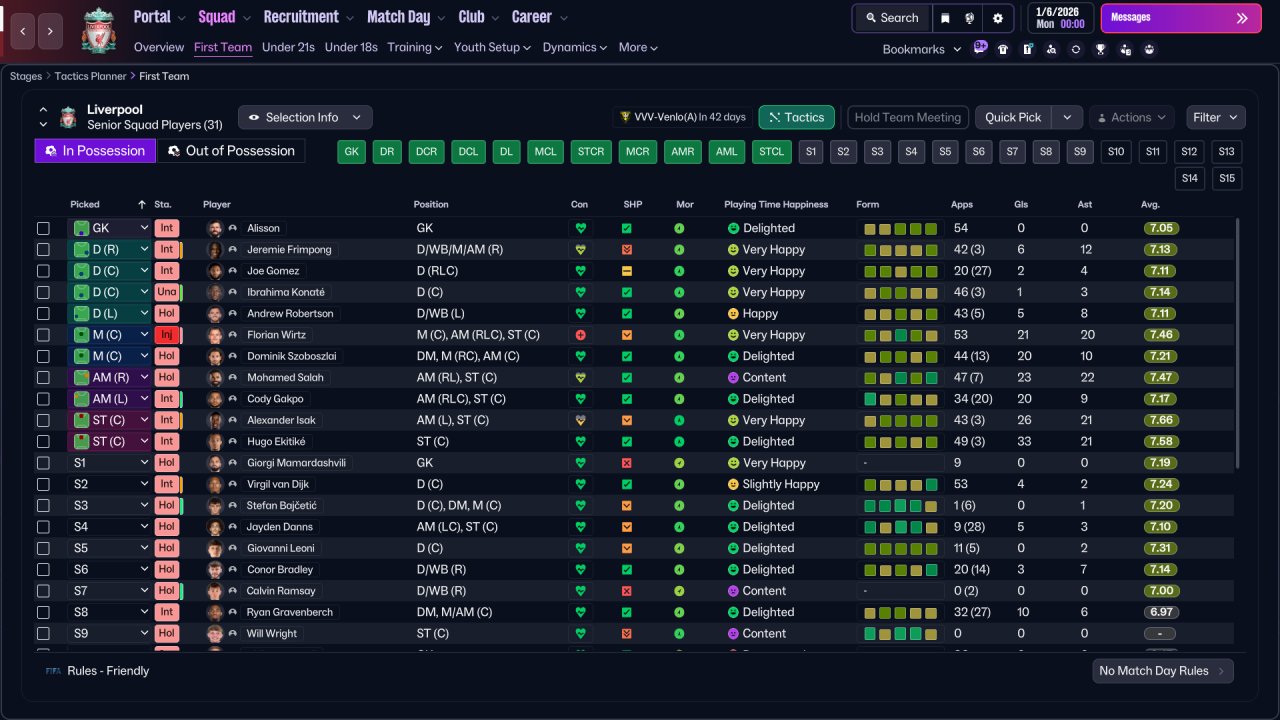Image resolution: width=1280 pixels, height=720 pixels.
Task: Switch to Out of Possession view
Action: coord(231,151)
